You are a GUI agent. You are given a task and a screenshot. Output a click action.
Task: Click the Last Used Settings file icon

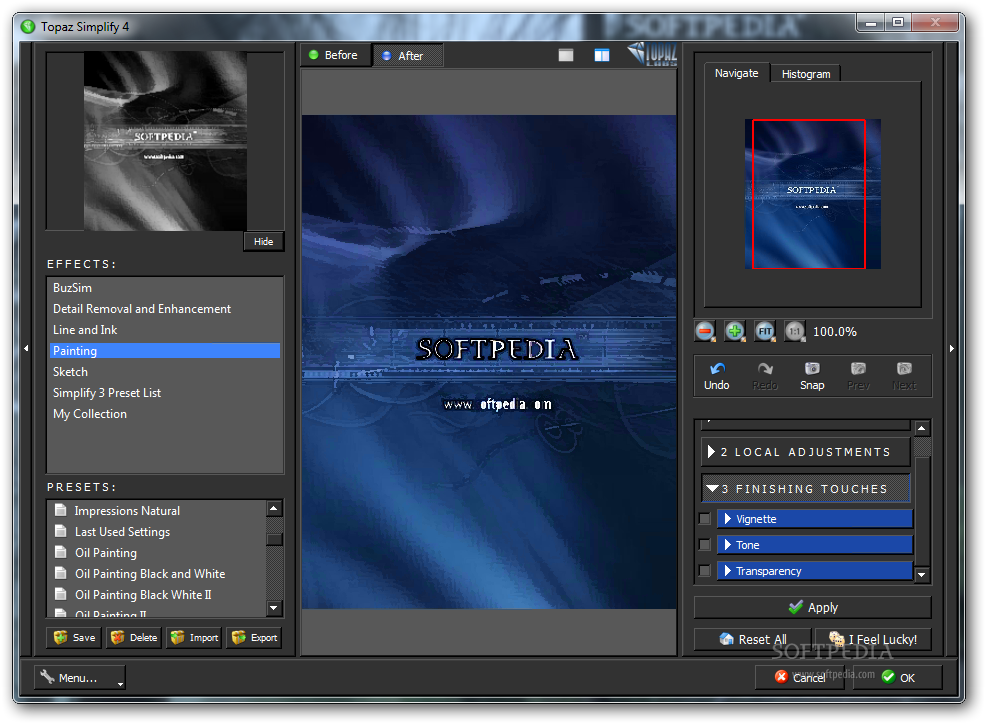tap(60, 531)
